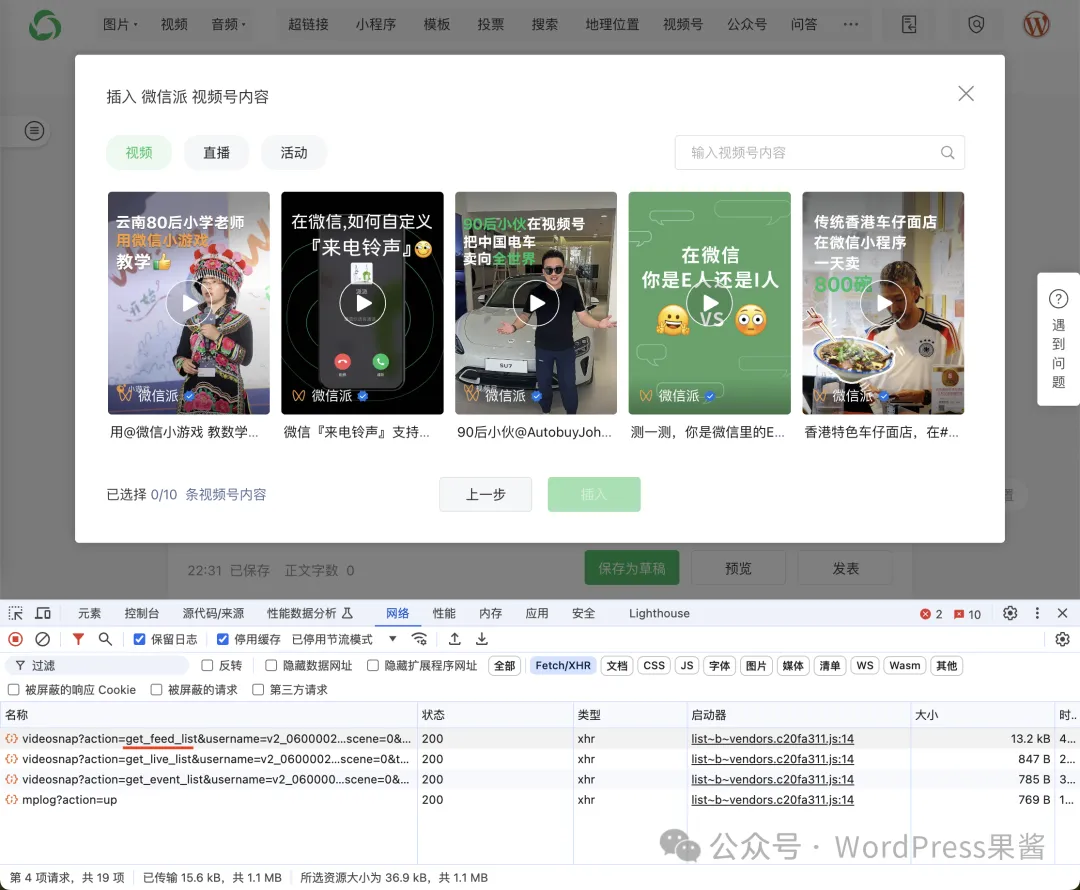This screenshot has height=890, width=1080.
Task: Open the article template document icon in toolbar
Action: (x=909, y=25)
